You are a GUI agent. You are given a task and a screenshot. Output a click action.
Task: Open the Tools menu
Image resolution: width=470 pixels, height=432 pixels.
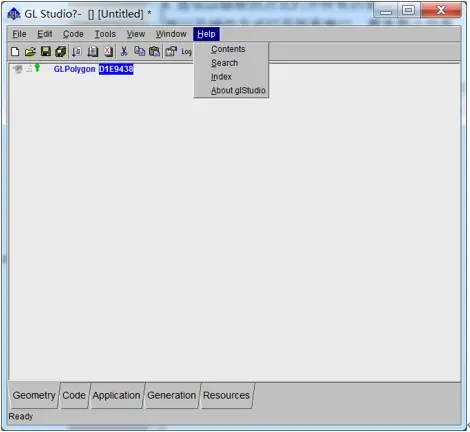click(x=105, y=34)
